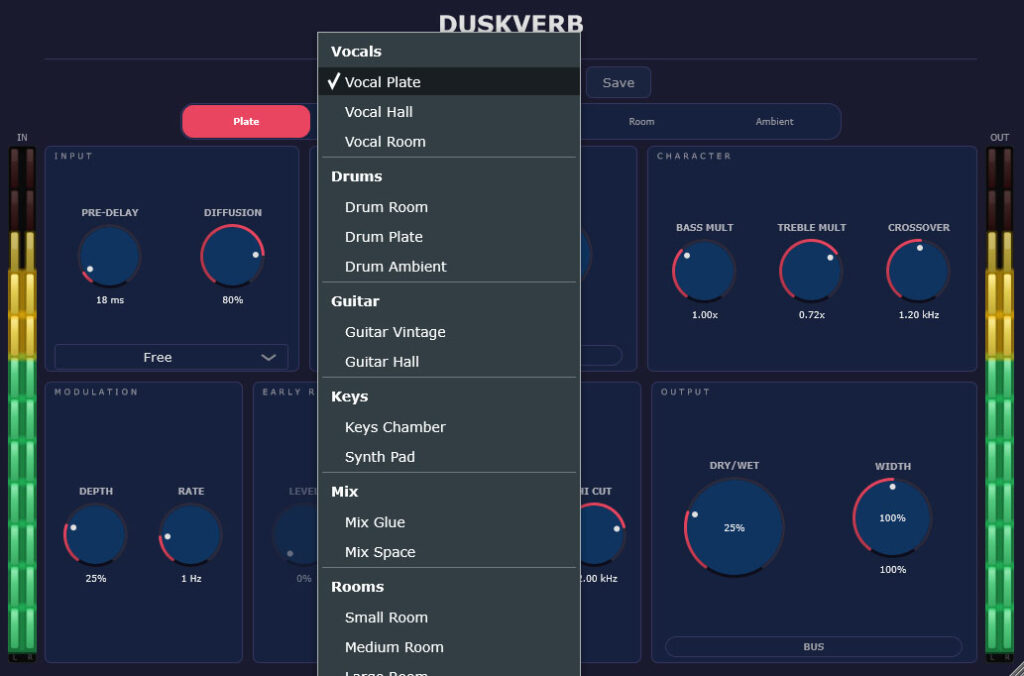This screenshot has height=676, width=1024.
Task: Click the Save button
Action: pyautogui.click(x=618, y=82)
